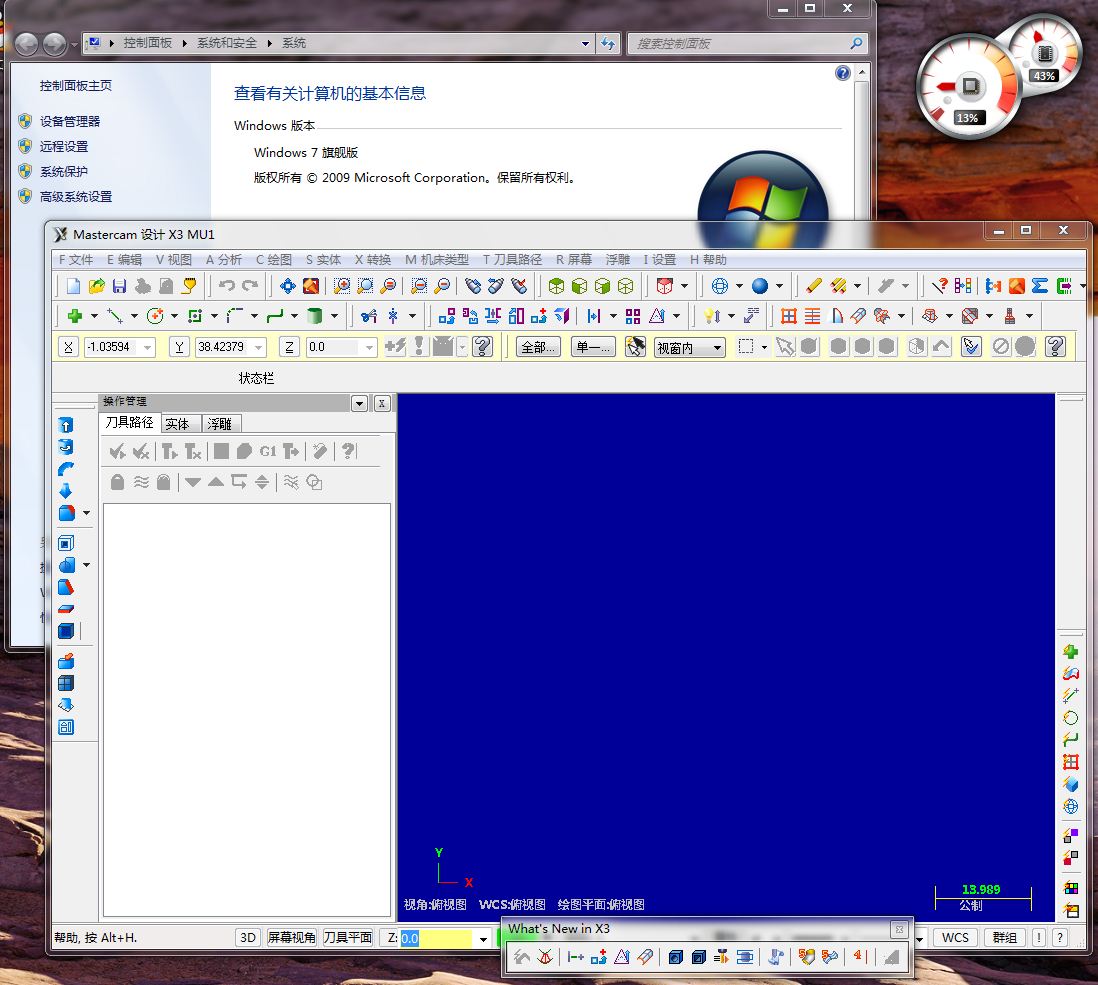1098x985 pixels.
Task: Expand dropdown arrow beside the cylinder icon
Action: click(x=334, y=316)
